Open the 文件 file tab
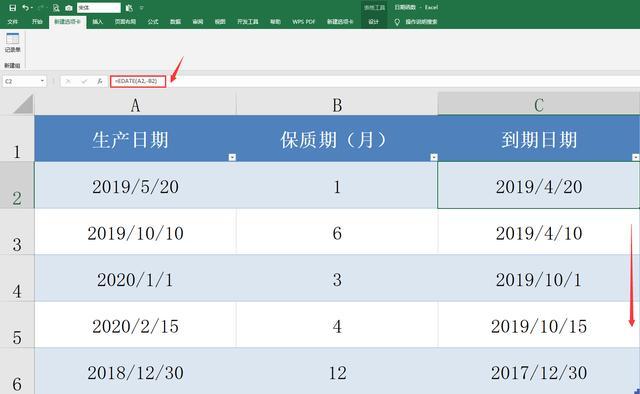Viewport: 640px width, 394px height. coord(13,22)
